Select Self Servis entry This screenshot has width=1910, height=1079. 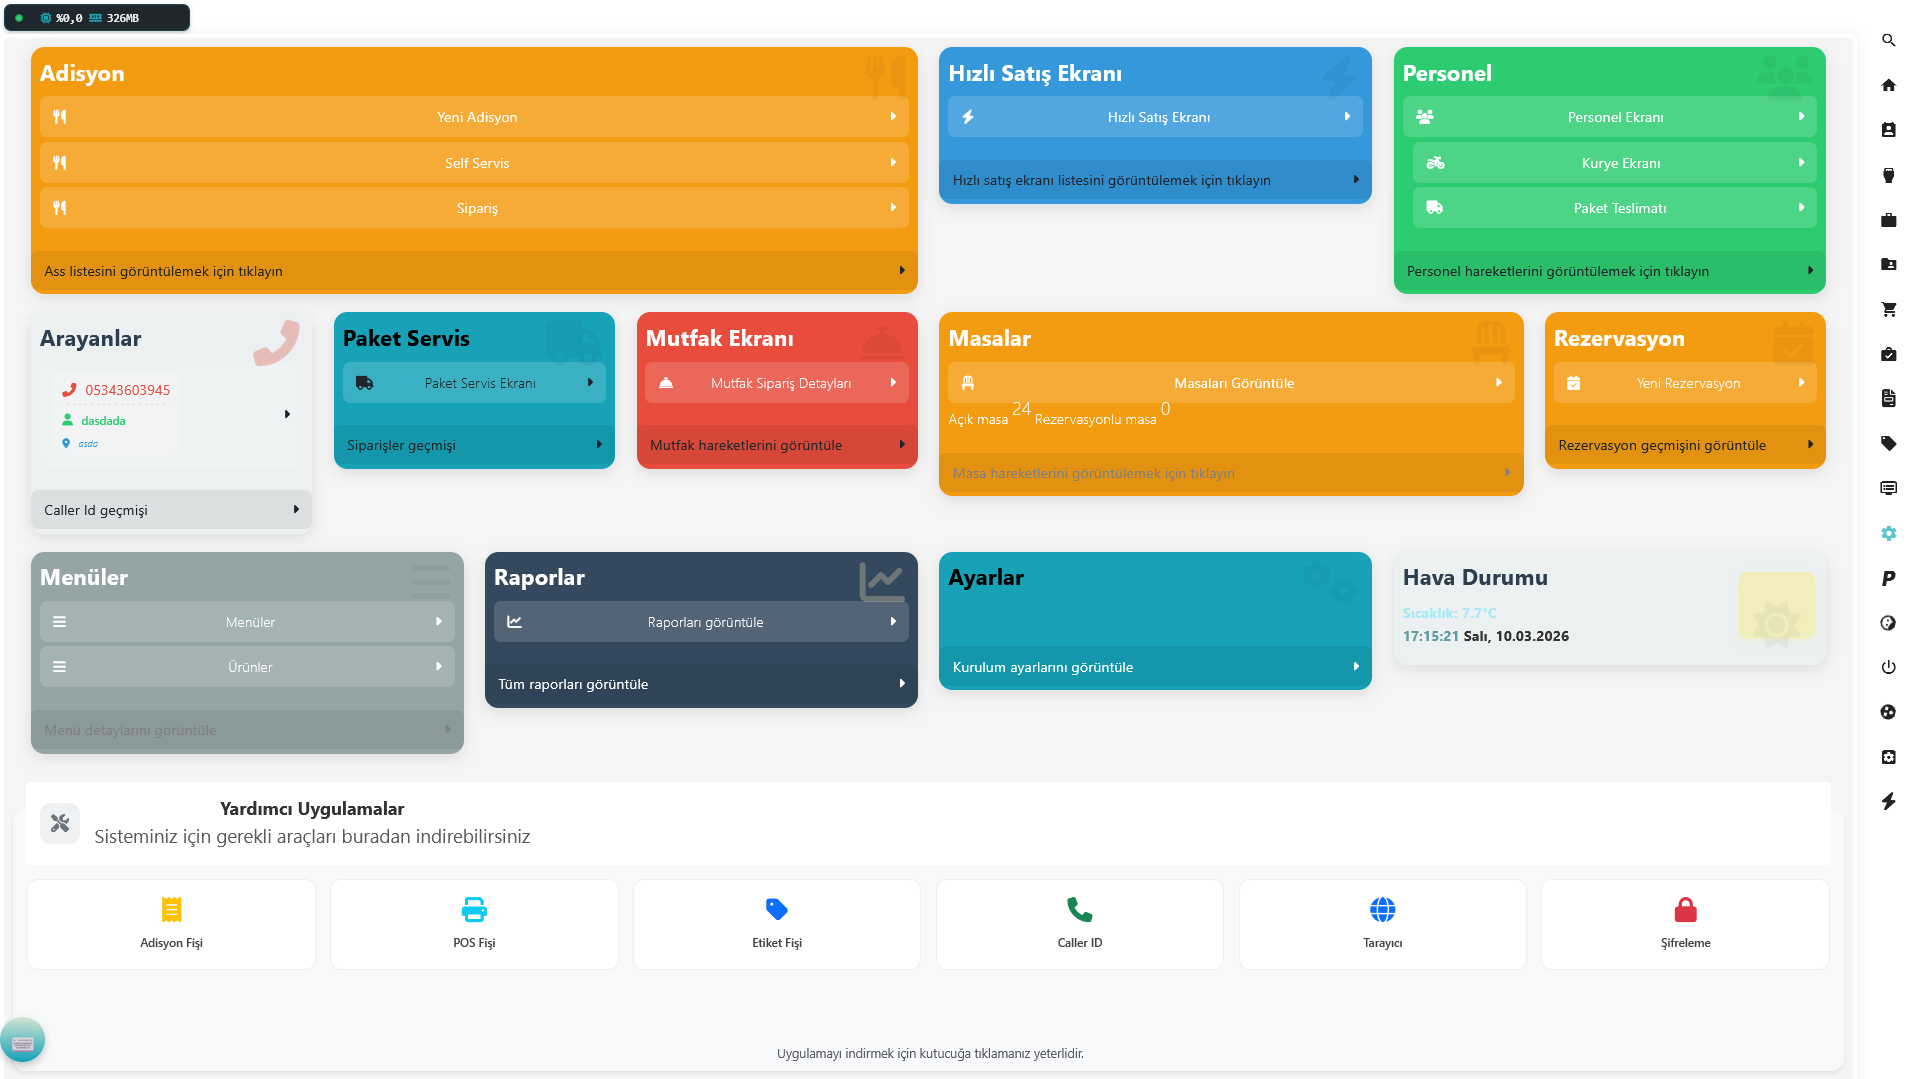tap(475, 163)
